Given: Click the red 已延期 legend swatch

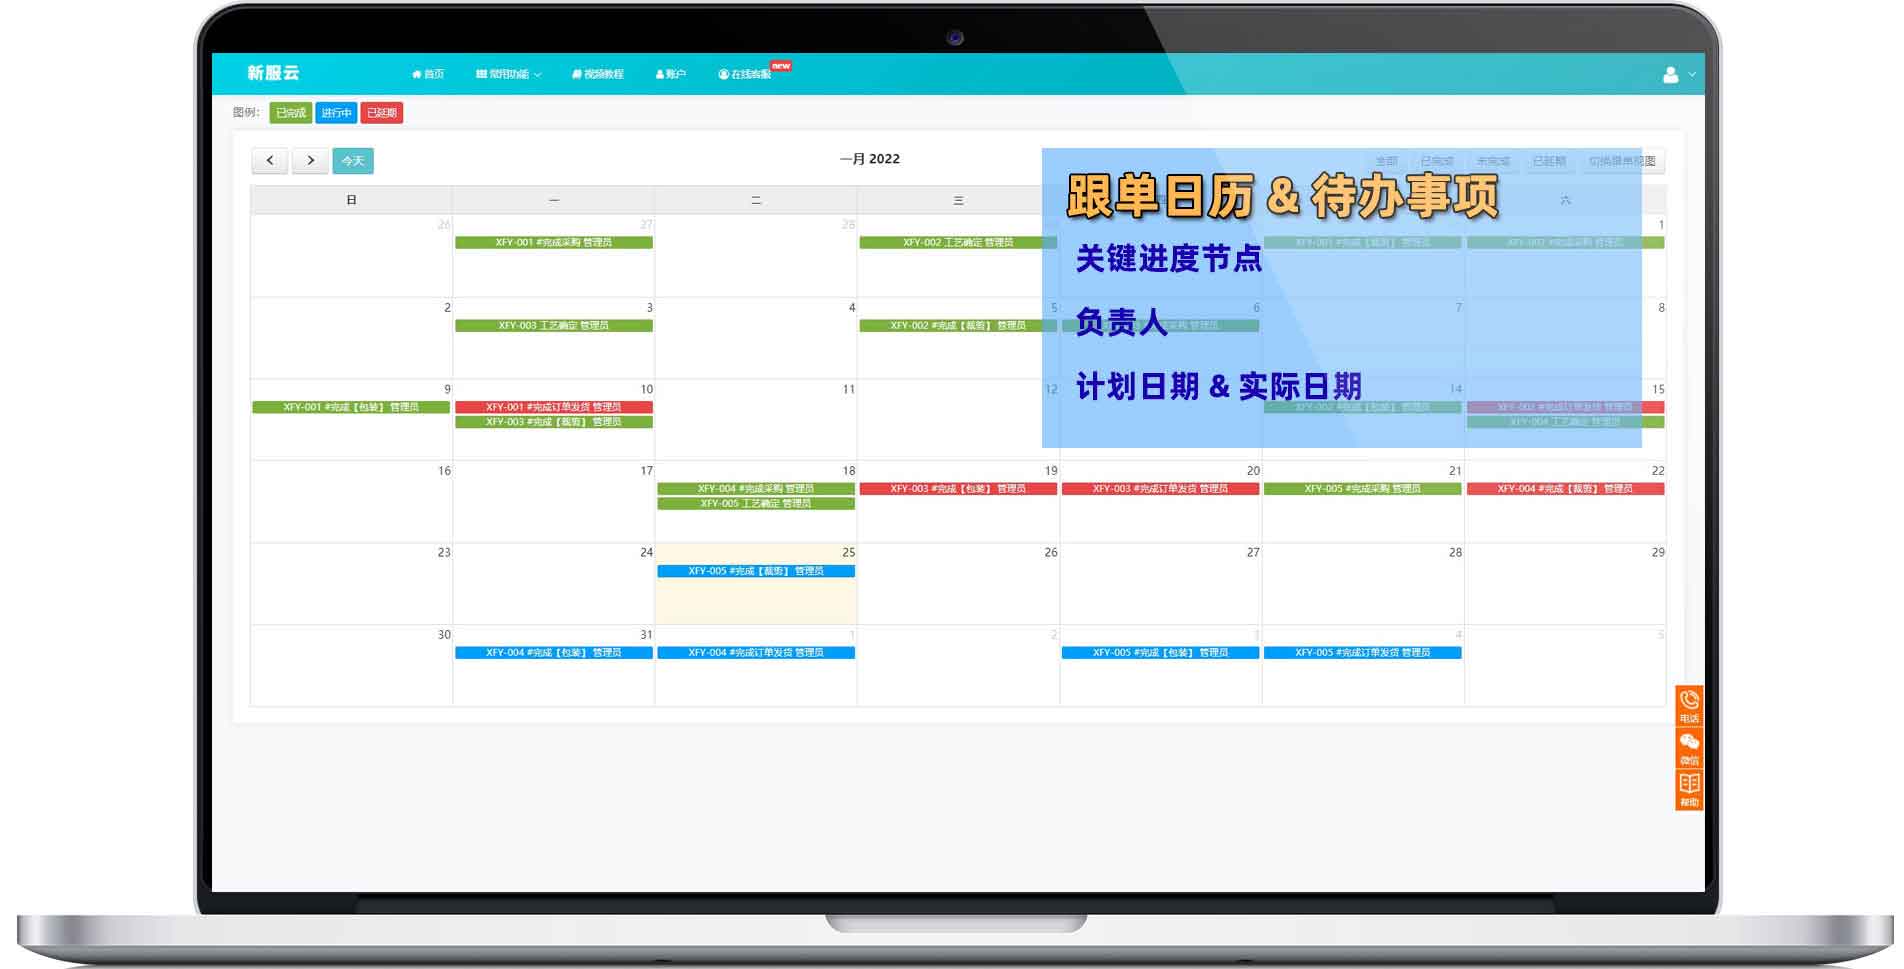Looking at the screenshot, I should [x=381, y=113].
